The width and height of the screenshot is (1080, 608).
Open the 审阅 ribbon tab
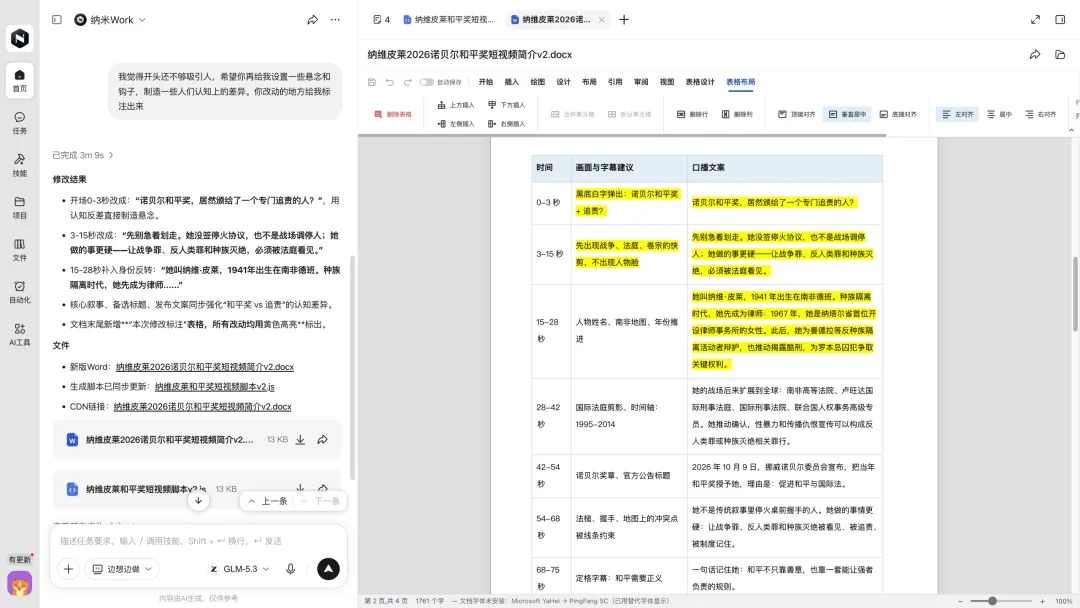pyautogui.click(x=641, y=82)
